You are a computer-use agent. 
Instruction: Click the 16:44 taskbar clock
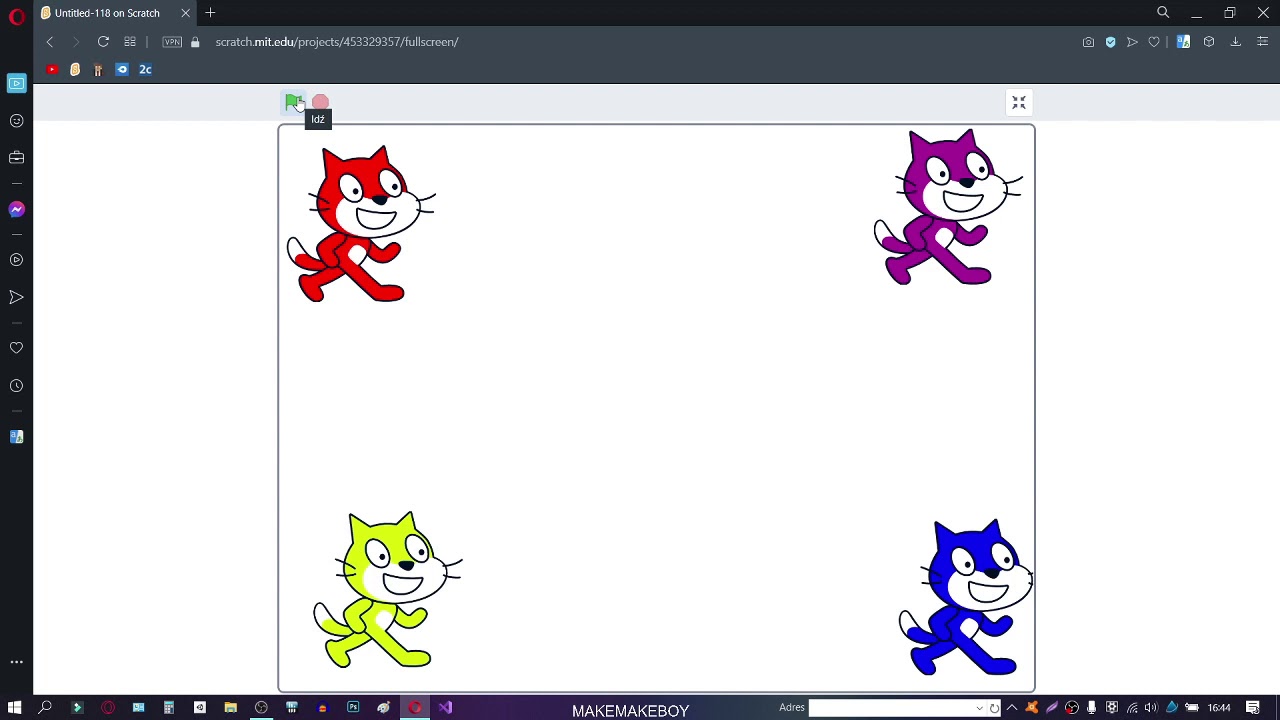coord(1219,708)
